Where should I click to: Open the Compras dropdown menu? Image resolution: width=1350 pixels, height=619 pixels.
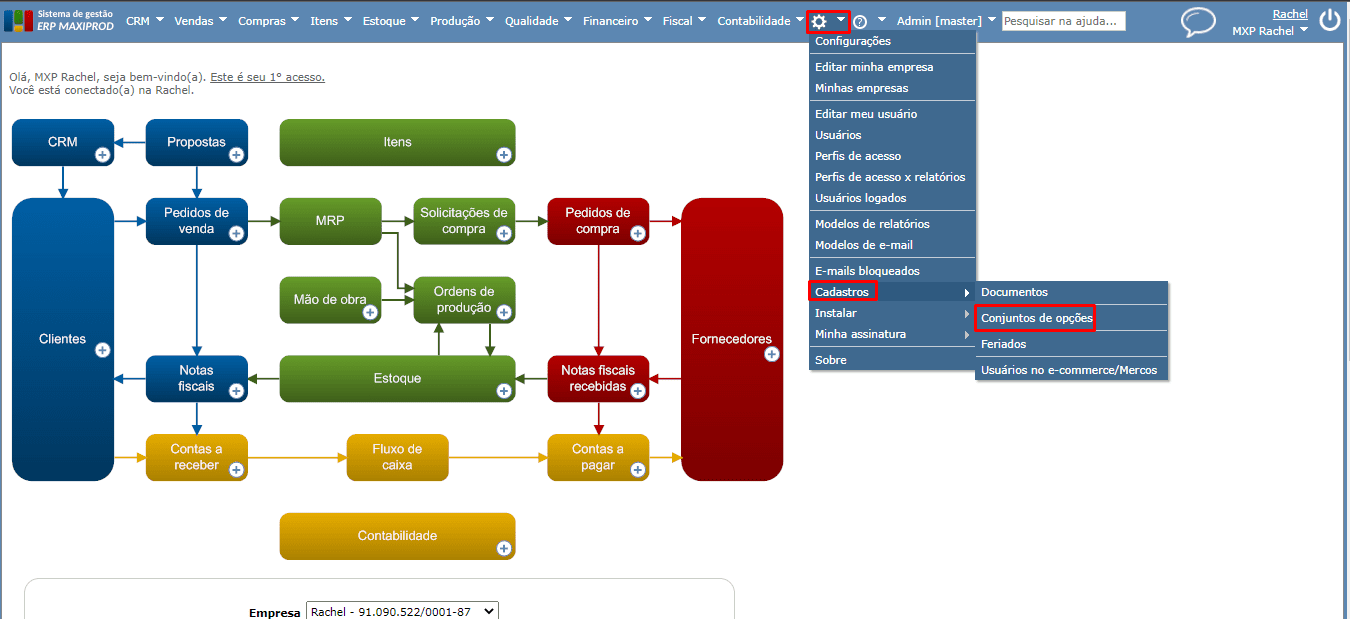click(x=269, y=21)
